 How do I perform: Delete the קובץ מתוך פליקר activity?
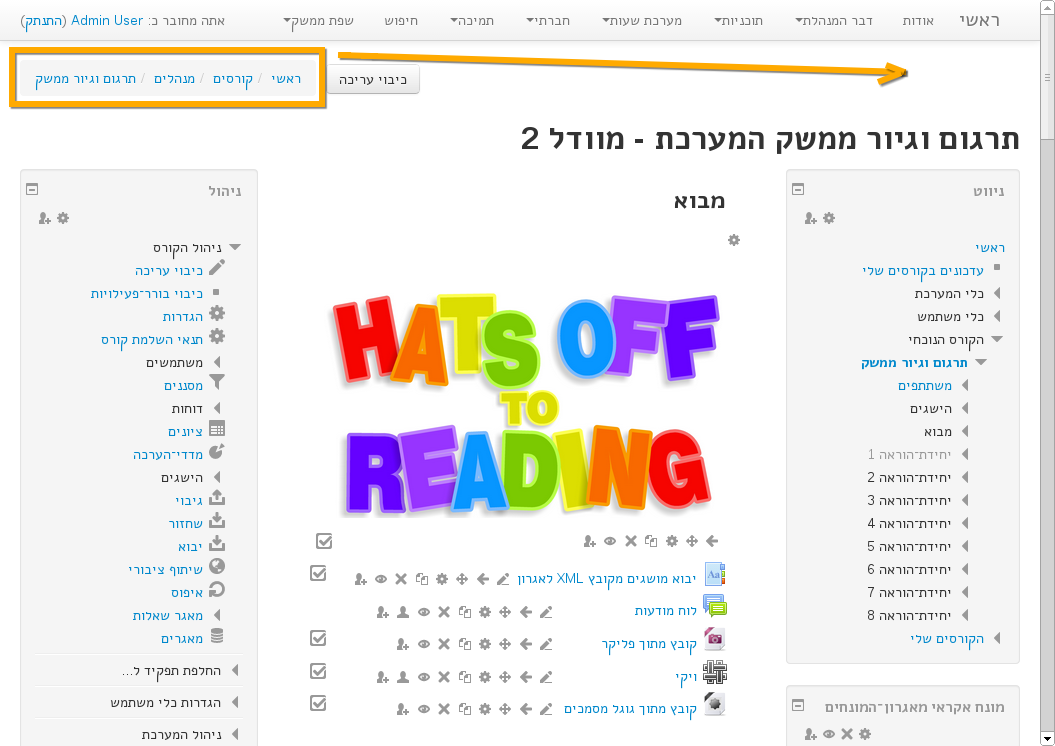pyautogui.click(x=444, y=644)
